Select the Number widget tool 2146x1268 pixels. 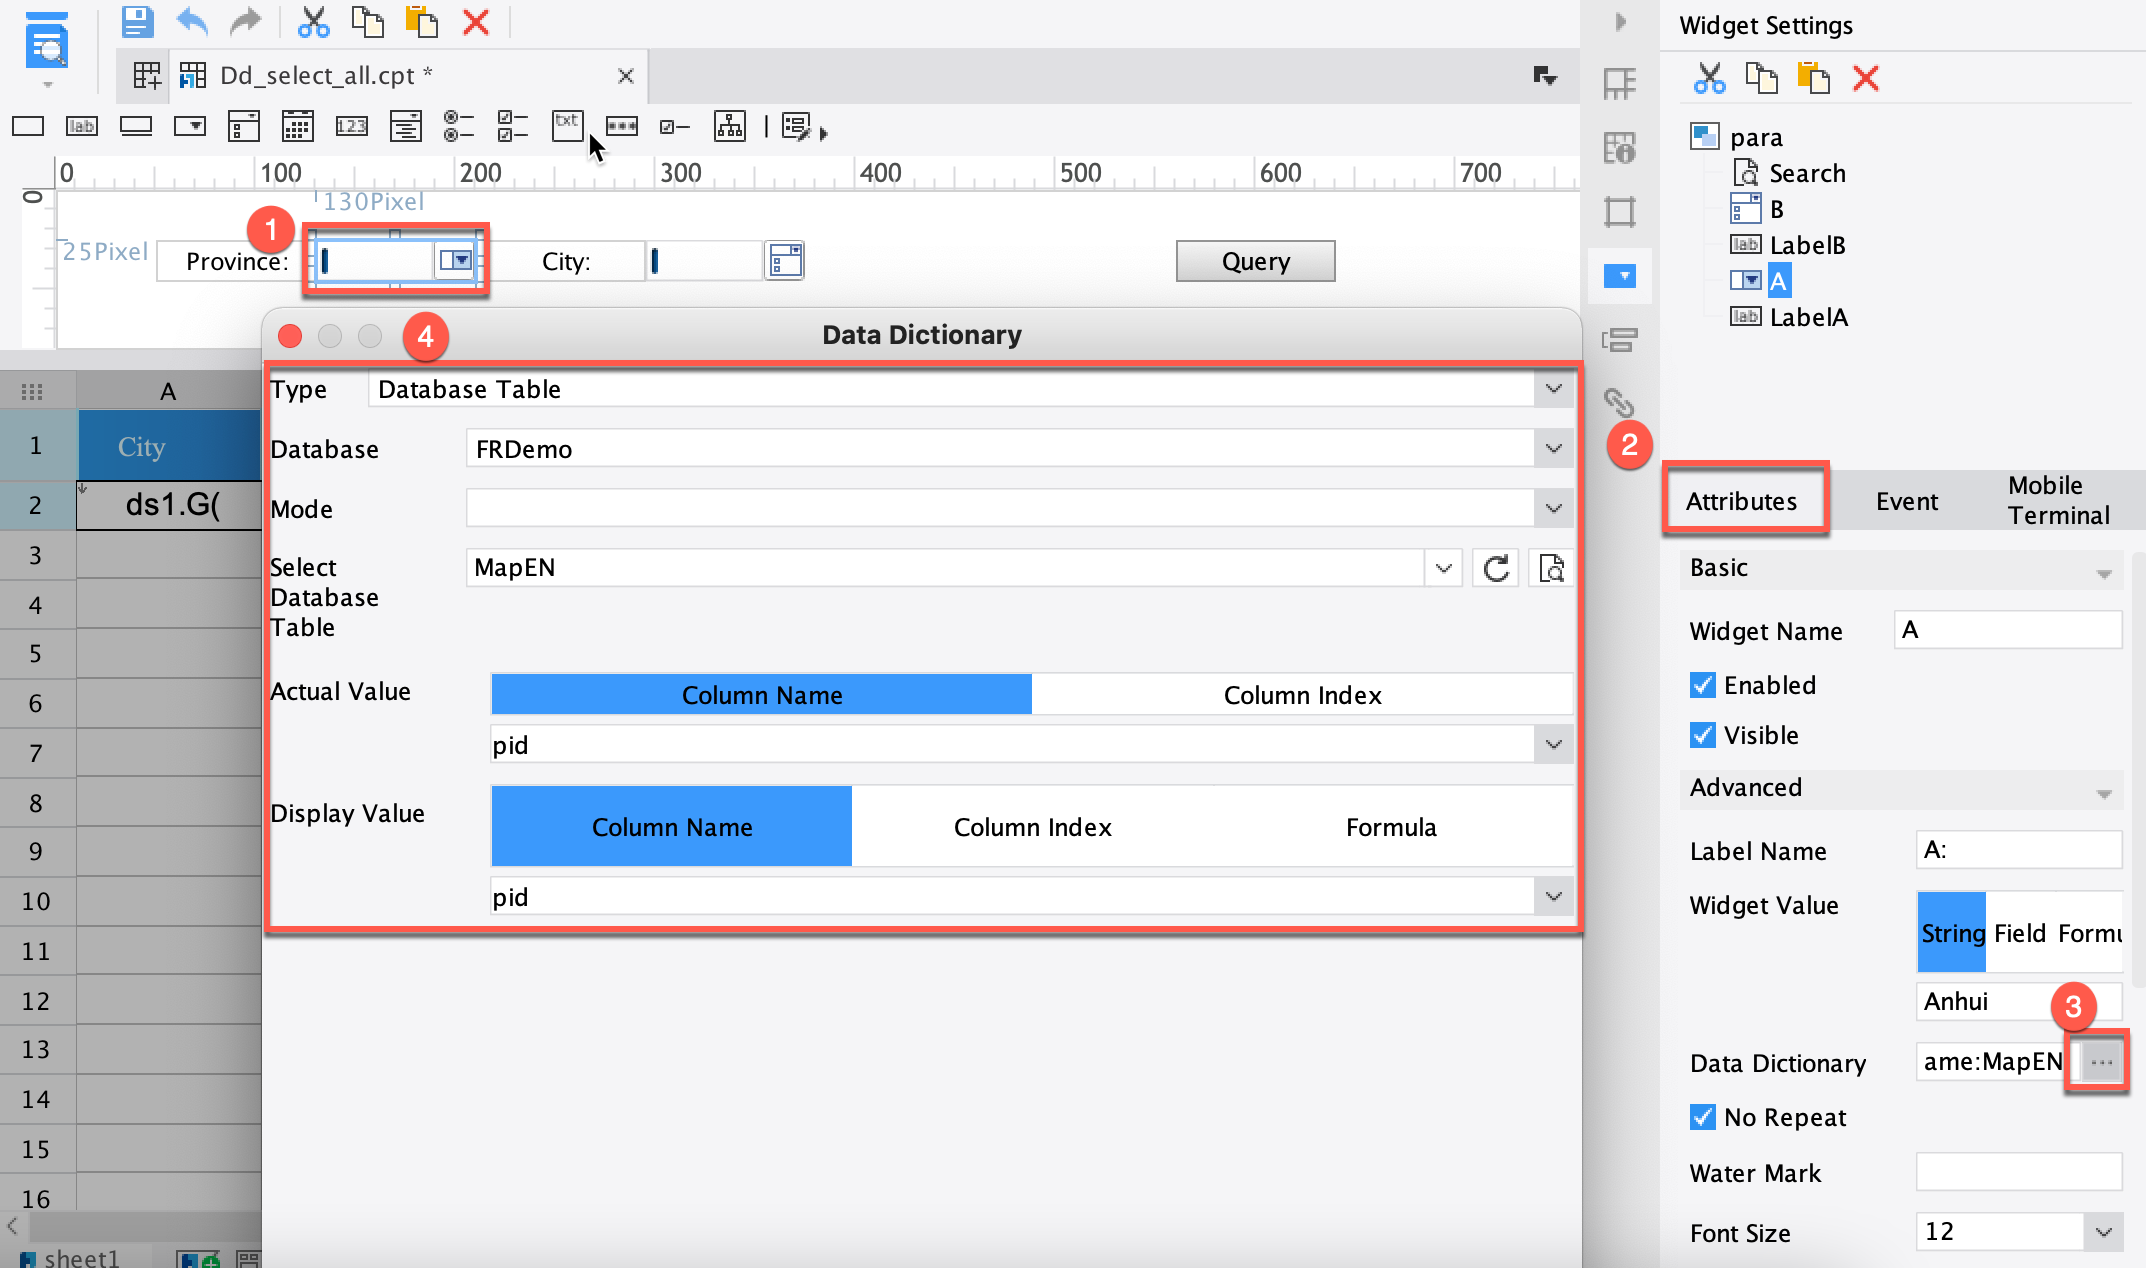click(x=351, y=126)
